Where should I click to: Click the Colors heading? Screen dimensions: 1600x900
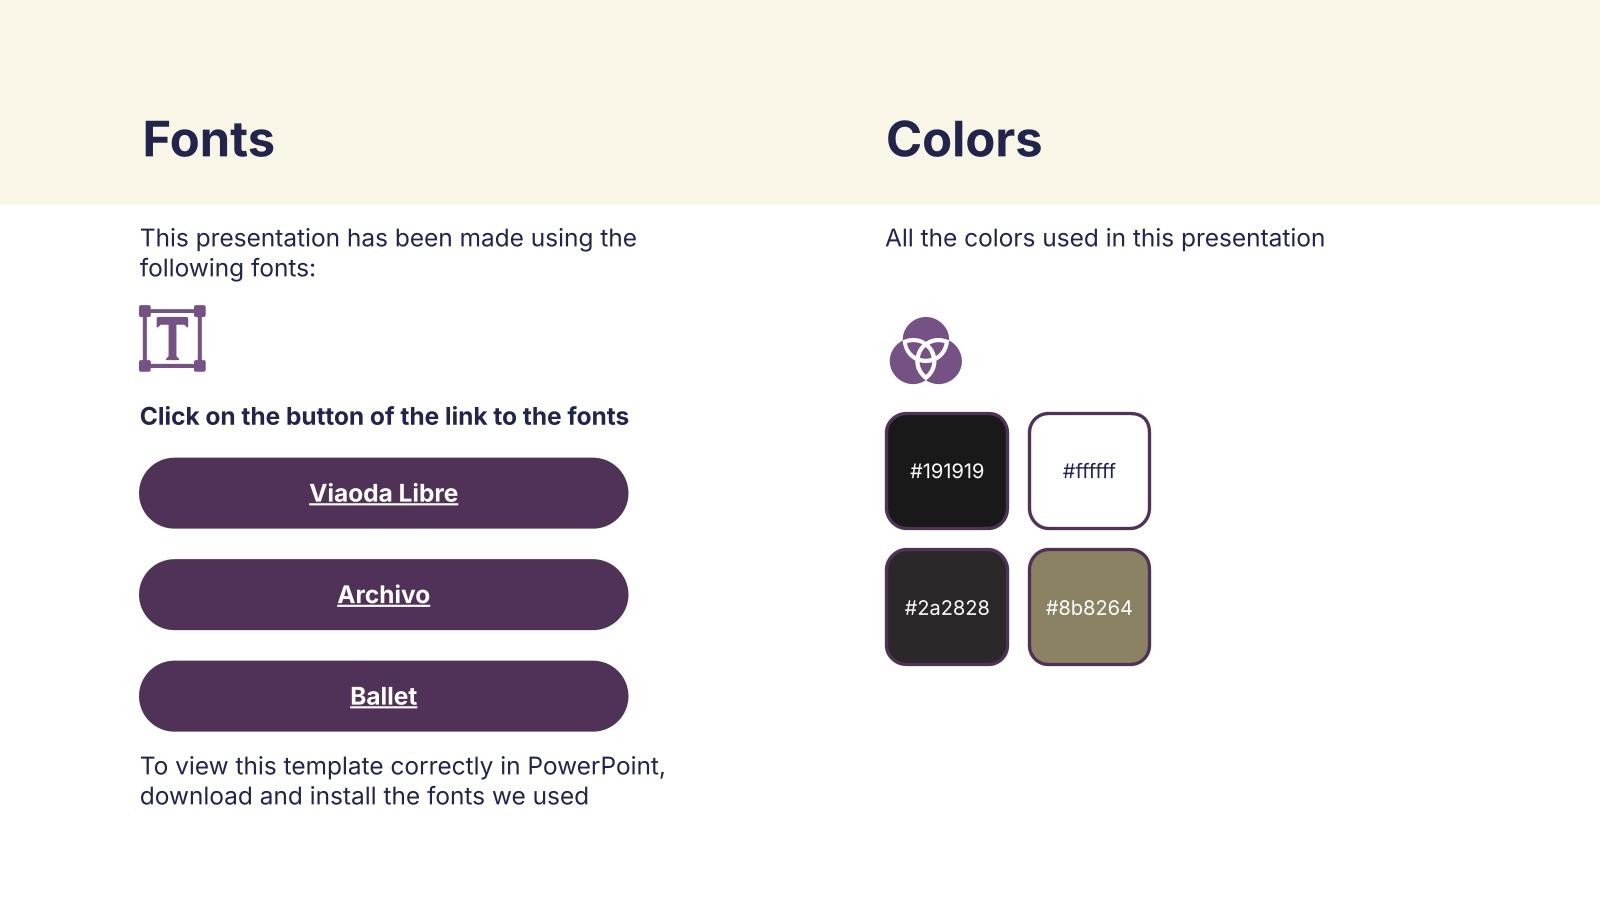964,139
